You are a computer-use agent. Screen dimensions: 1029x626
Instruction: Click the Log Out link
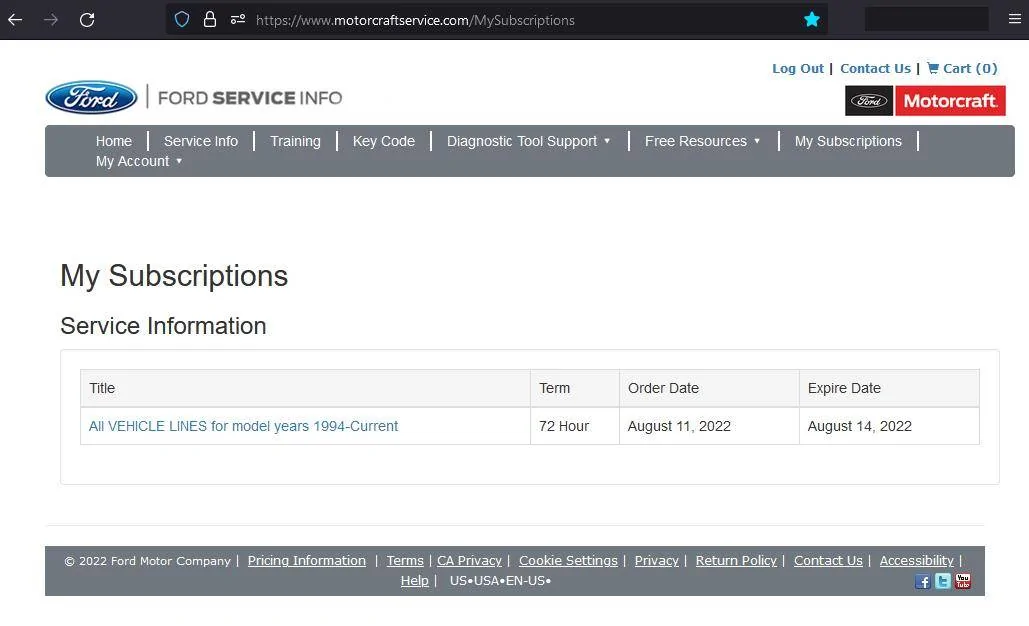coord(797,68)
